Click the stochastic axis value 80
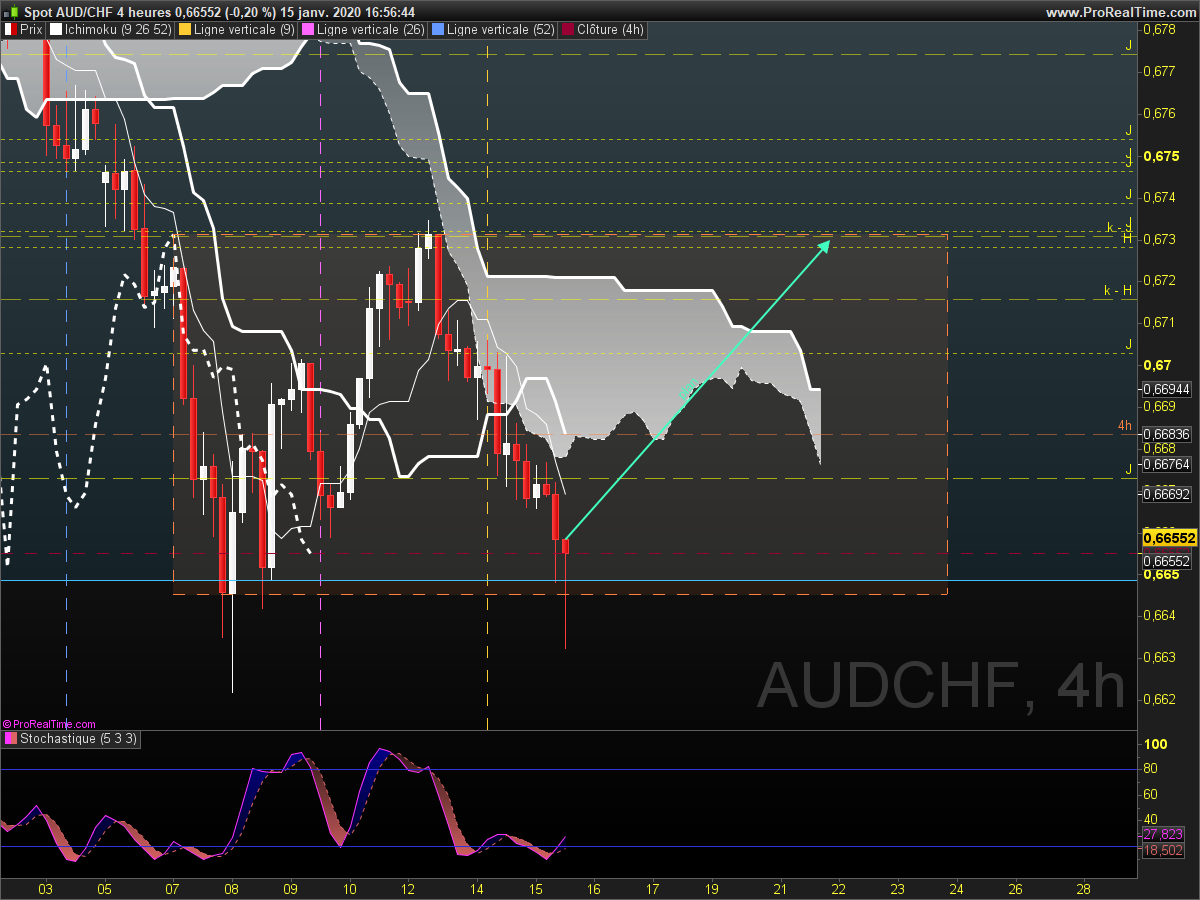Image resolution: width=1200 pixels, height=900 pixels. point(1151,769)
